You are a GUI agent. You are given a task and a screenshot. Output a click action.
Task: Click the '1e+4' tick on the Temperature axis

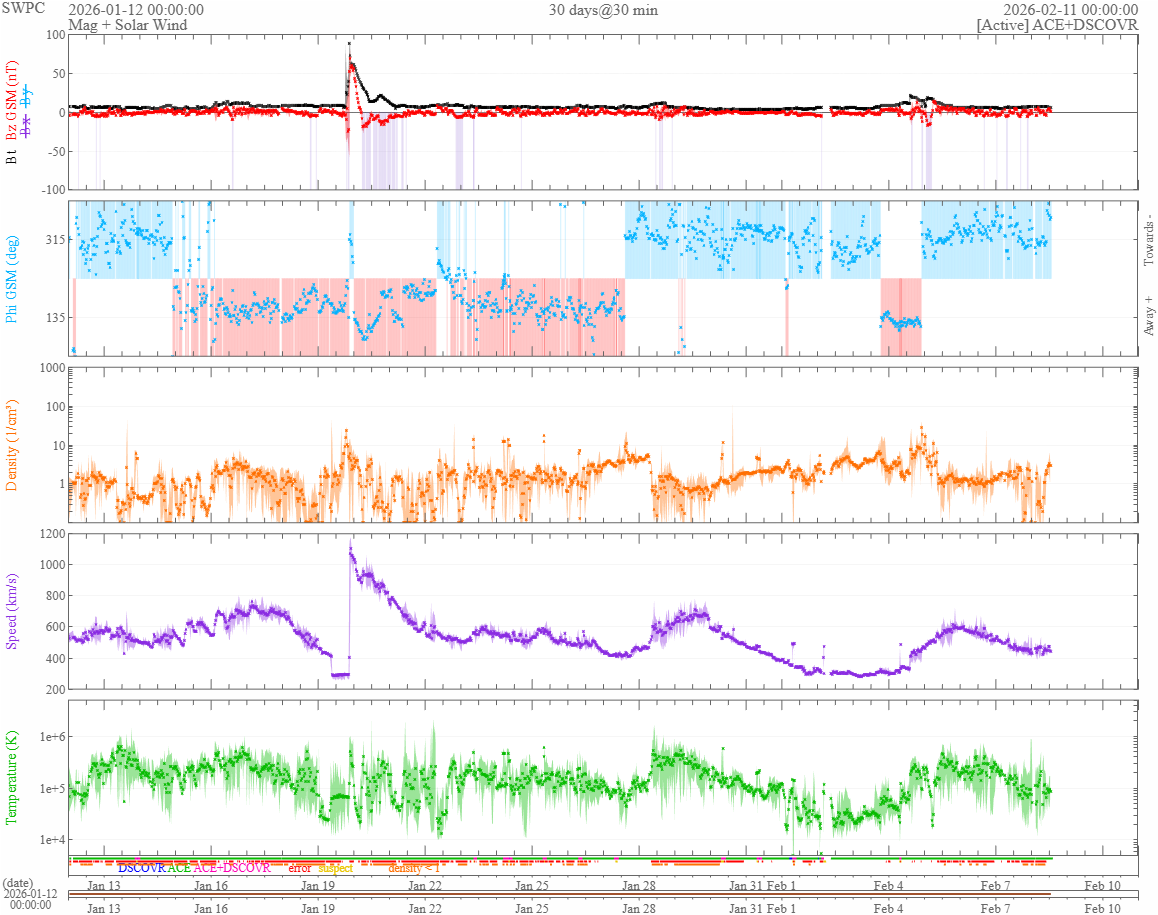tap(53, 840)
